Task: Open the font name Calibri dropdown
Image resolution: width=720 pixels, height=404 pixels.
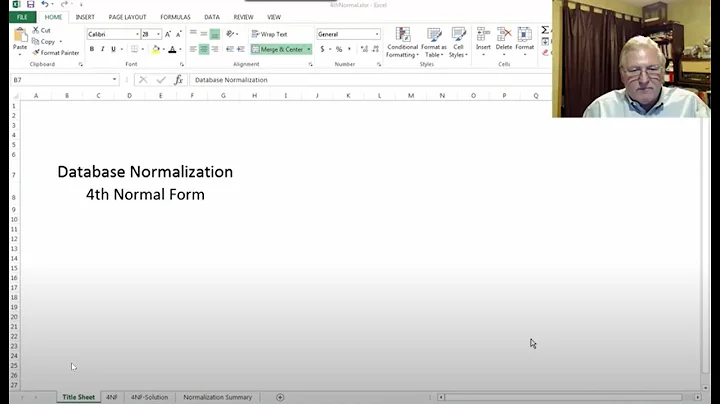Action: (137, 34)
